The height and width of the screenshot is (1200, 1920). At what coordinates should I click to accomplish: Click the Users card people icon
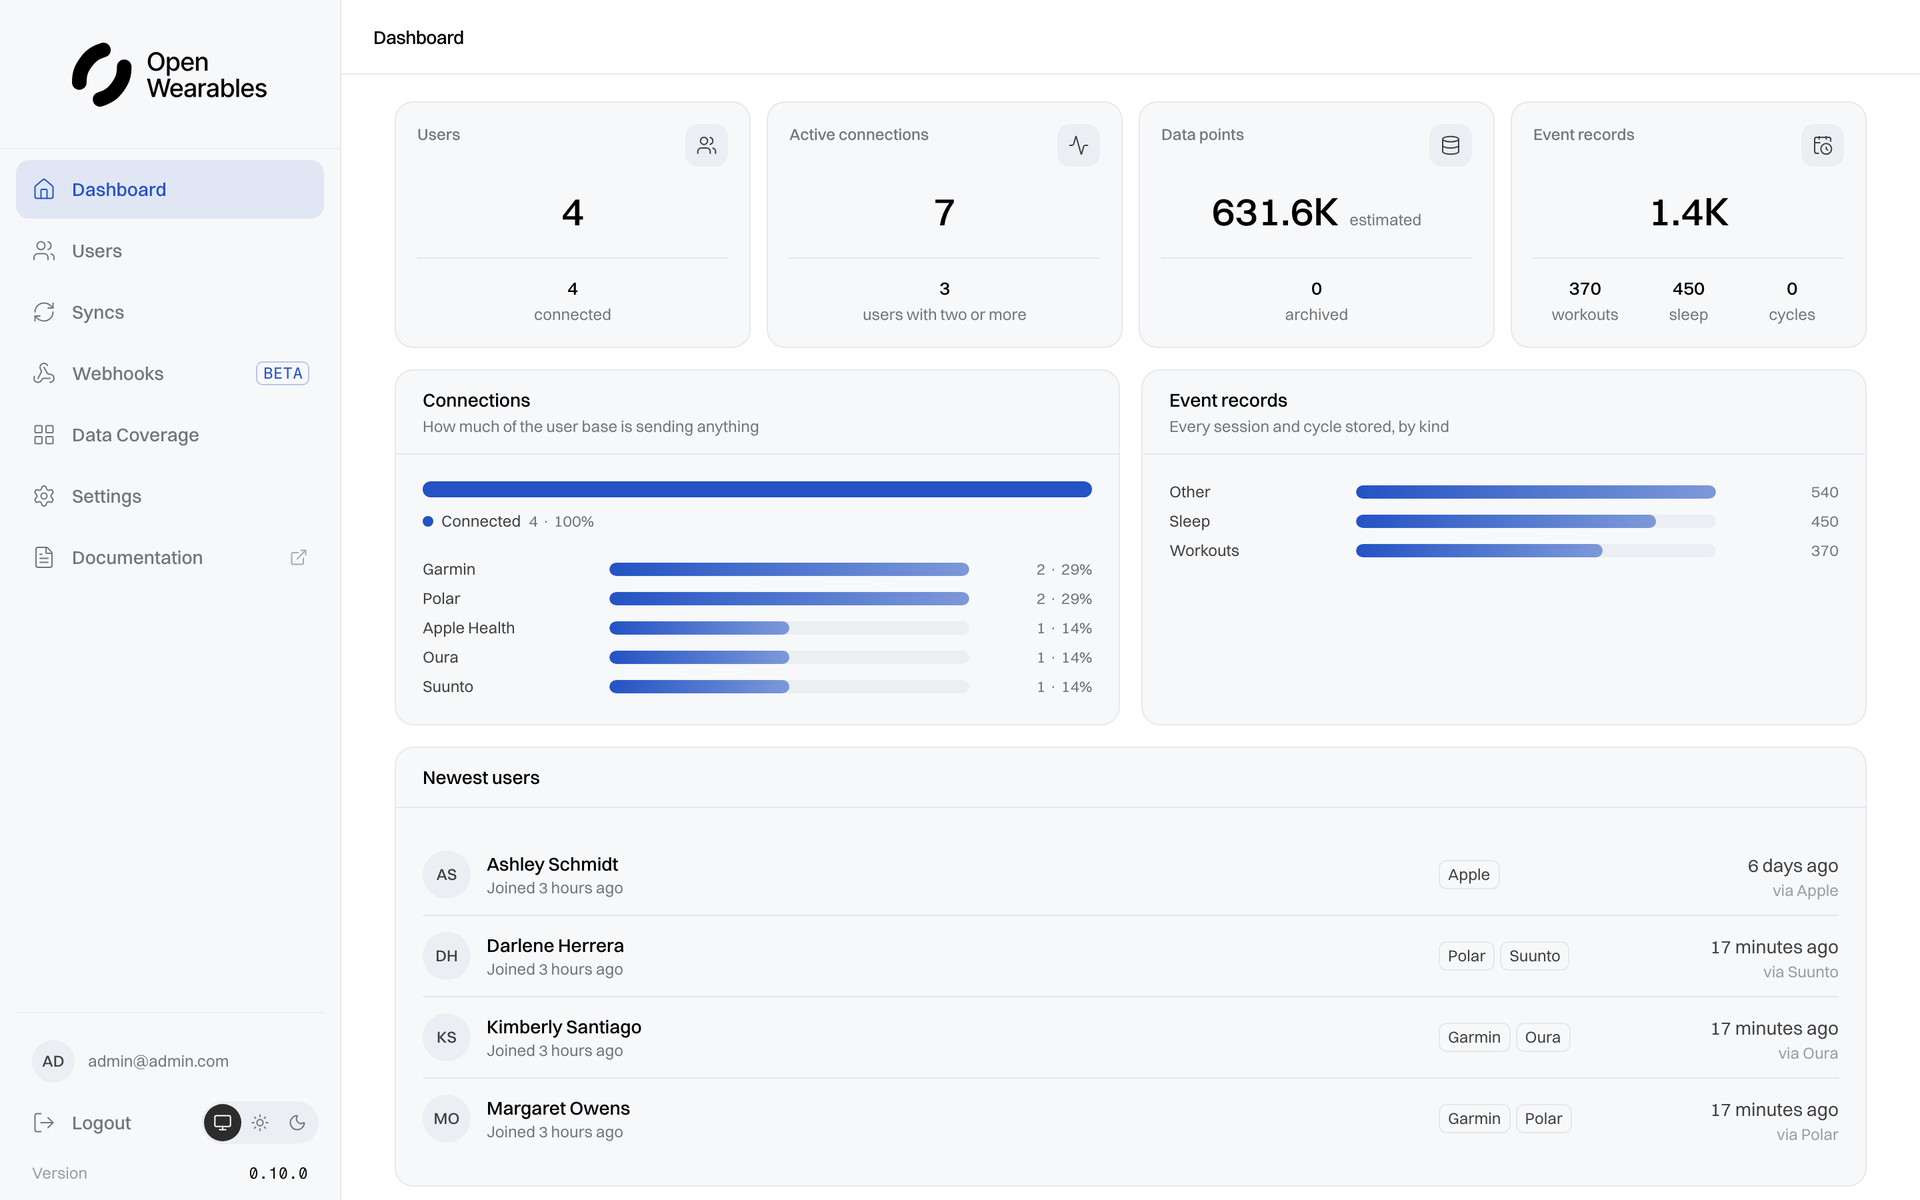coord(706,146)
